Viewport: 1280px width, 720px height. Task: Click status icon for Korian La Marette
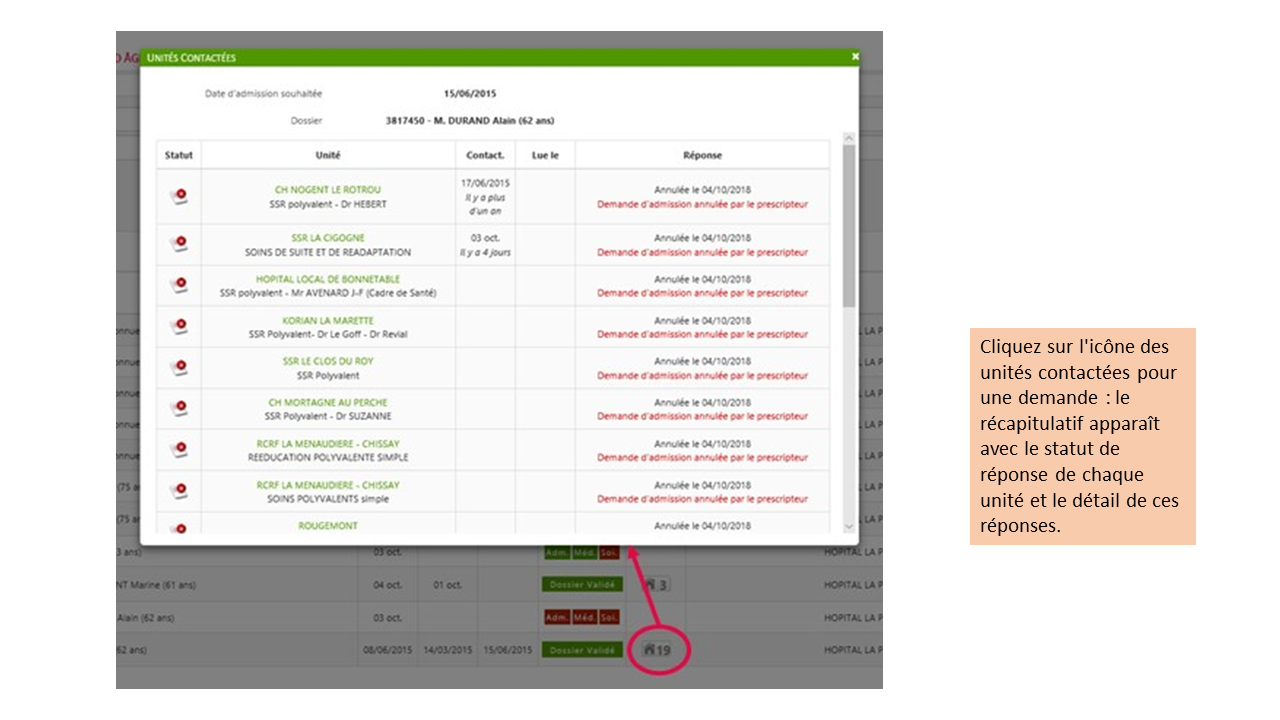(x=179, y=326)
